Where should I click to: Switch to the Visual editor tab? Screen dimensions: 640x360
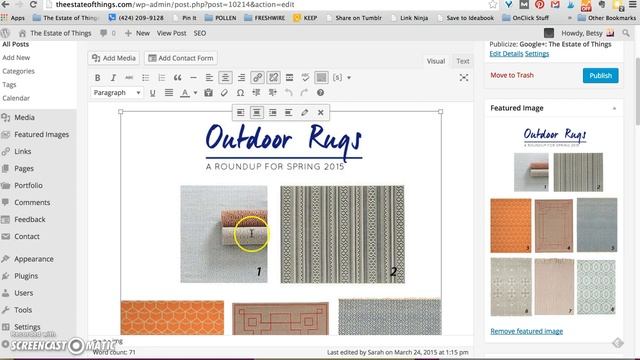[436, 61]
